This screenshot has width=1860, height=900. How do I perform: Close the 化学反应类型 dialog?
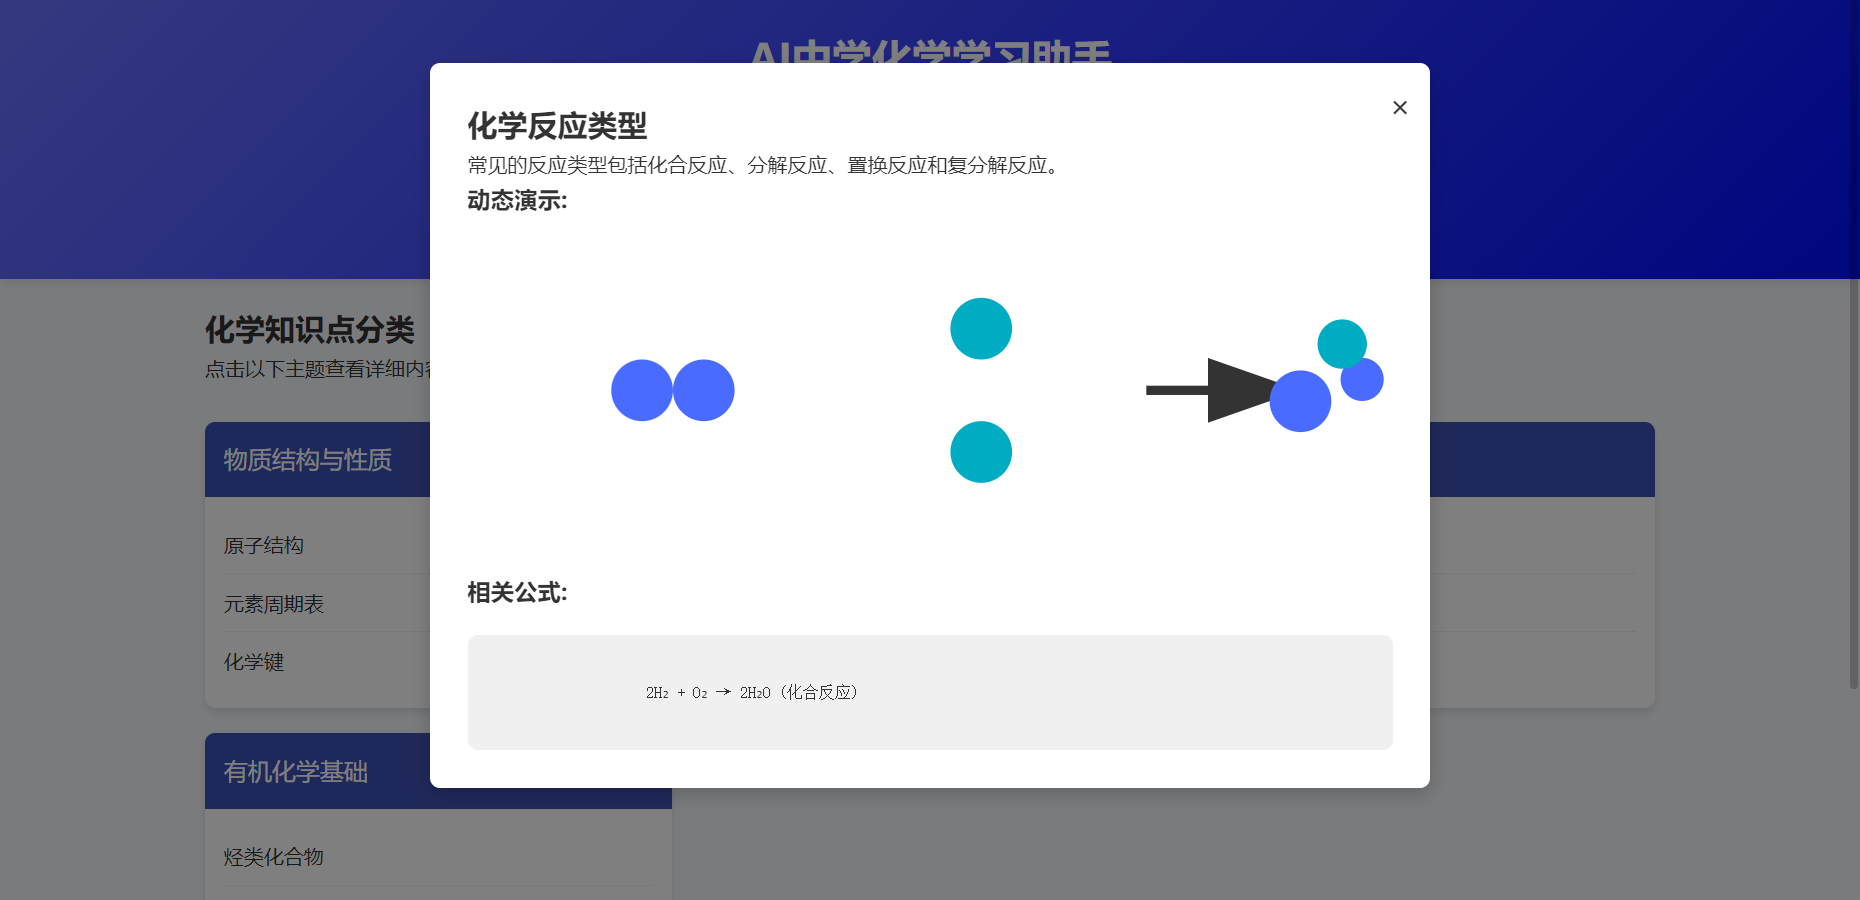(1399, 108)
